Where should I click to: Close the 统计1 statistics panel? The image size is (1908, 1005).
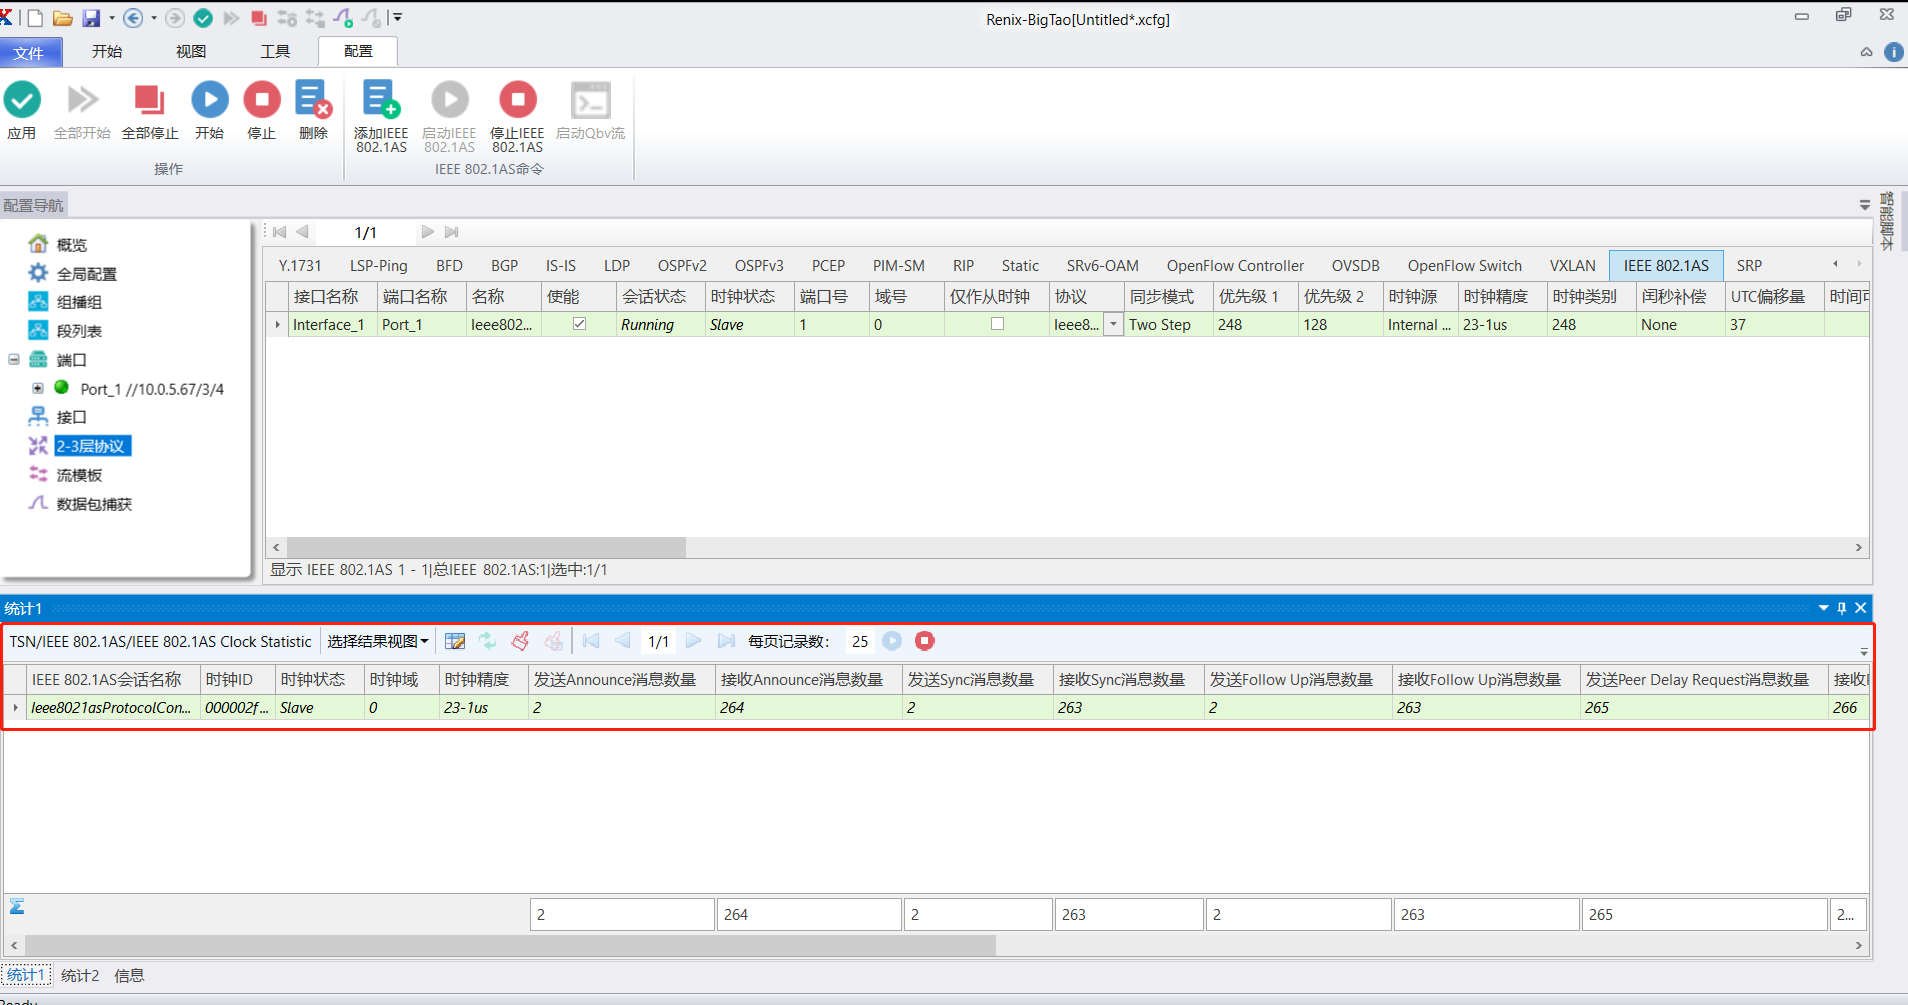point(1861,608)
